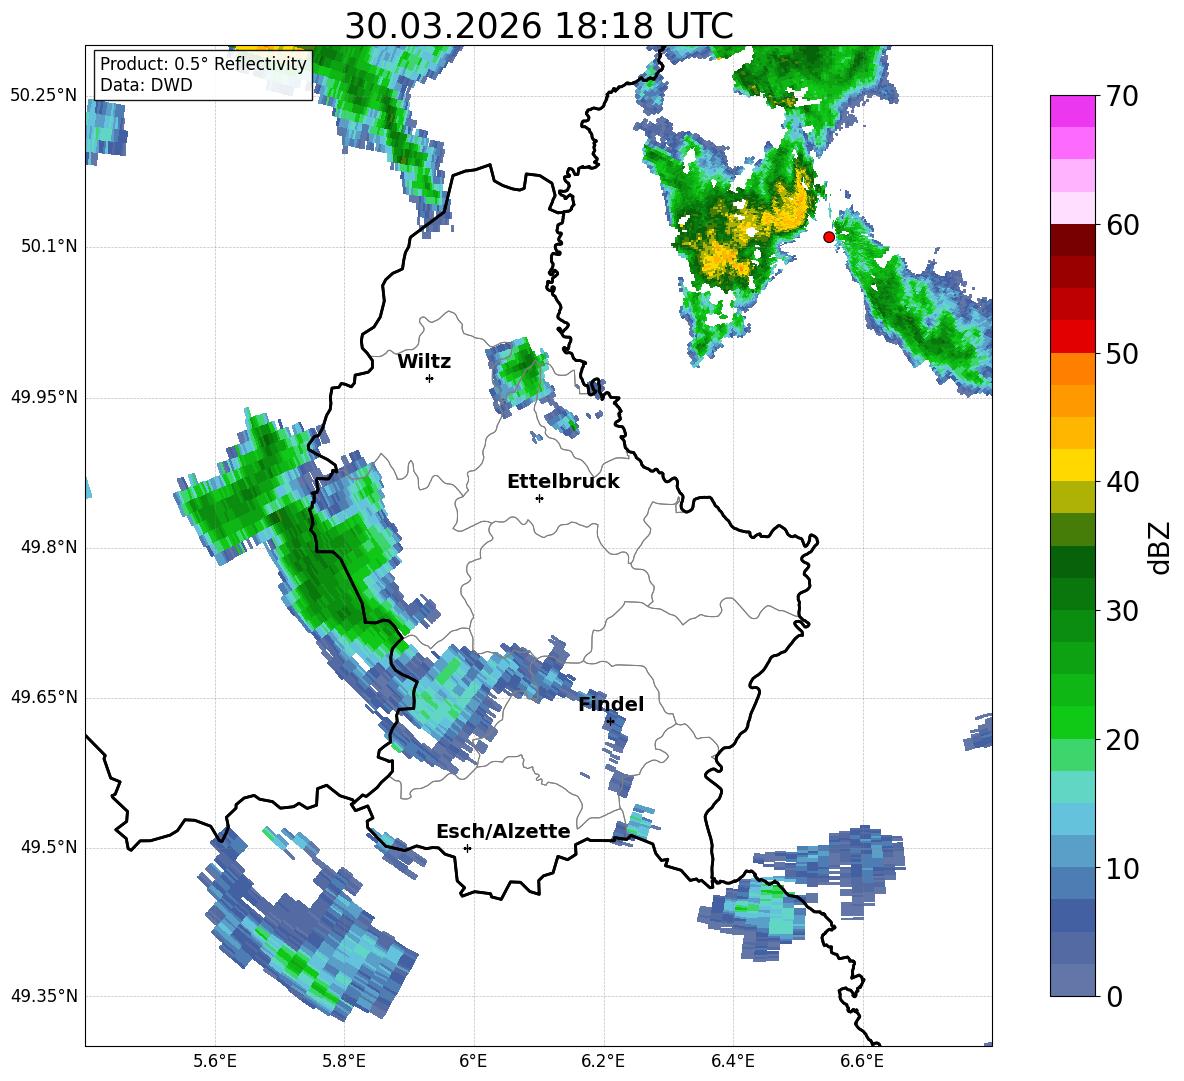Image resolution: width=1184 pixels, height=1081 pixels.
Task: Click the 49.95°N latitude label
Action: point(44,397)
